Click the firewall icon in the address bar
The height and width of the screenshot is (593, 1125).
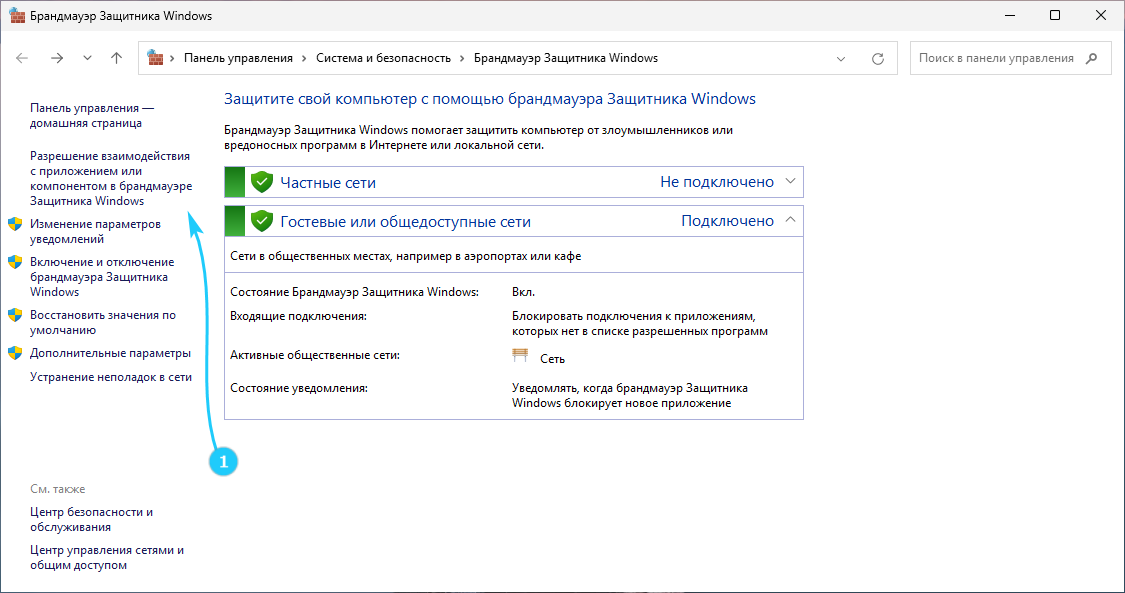tap(155, 57)
